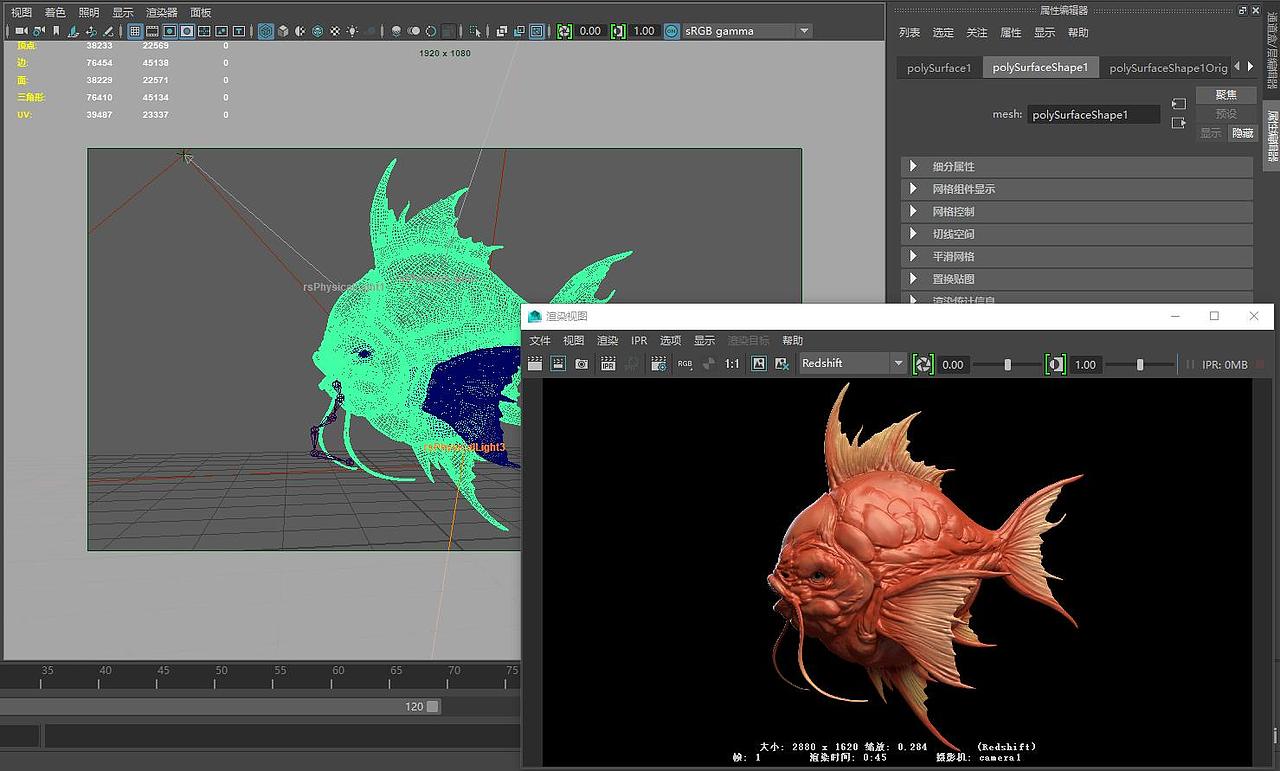Click the RGB channels display icon
This screenshot has width=1280, height=771.
685,364
